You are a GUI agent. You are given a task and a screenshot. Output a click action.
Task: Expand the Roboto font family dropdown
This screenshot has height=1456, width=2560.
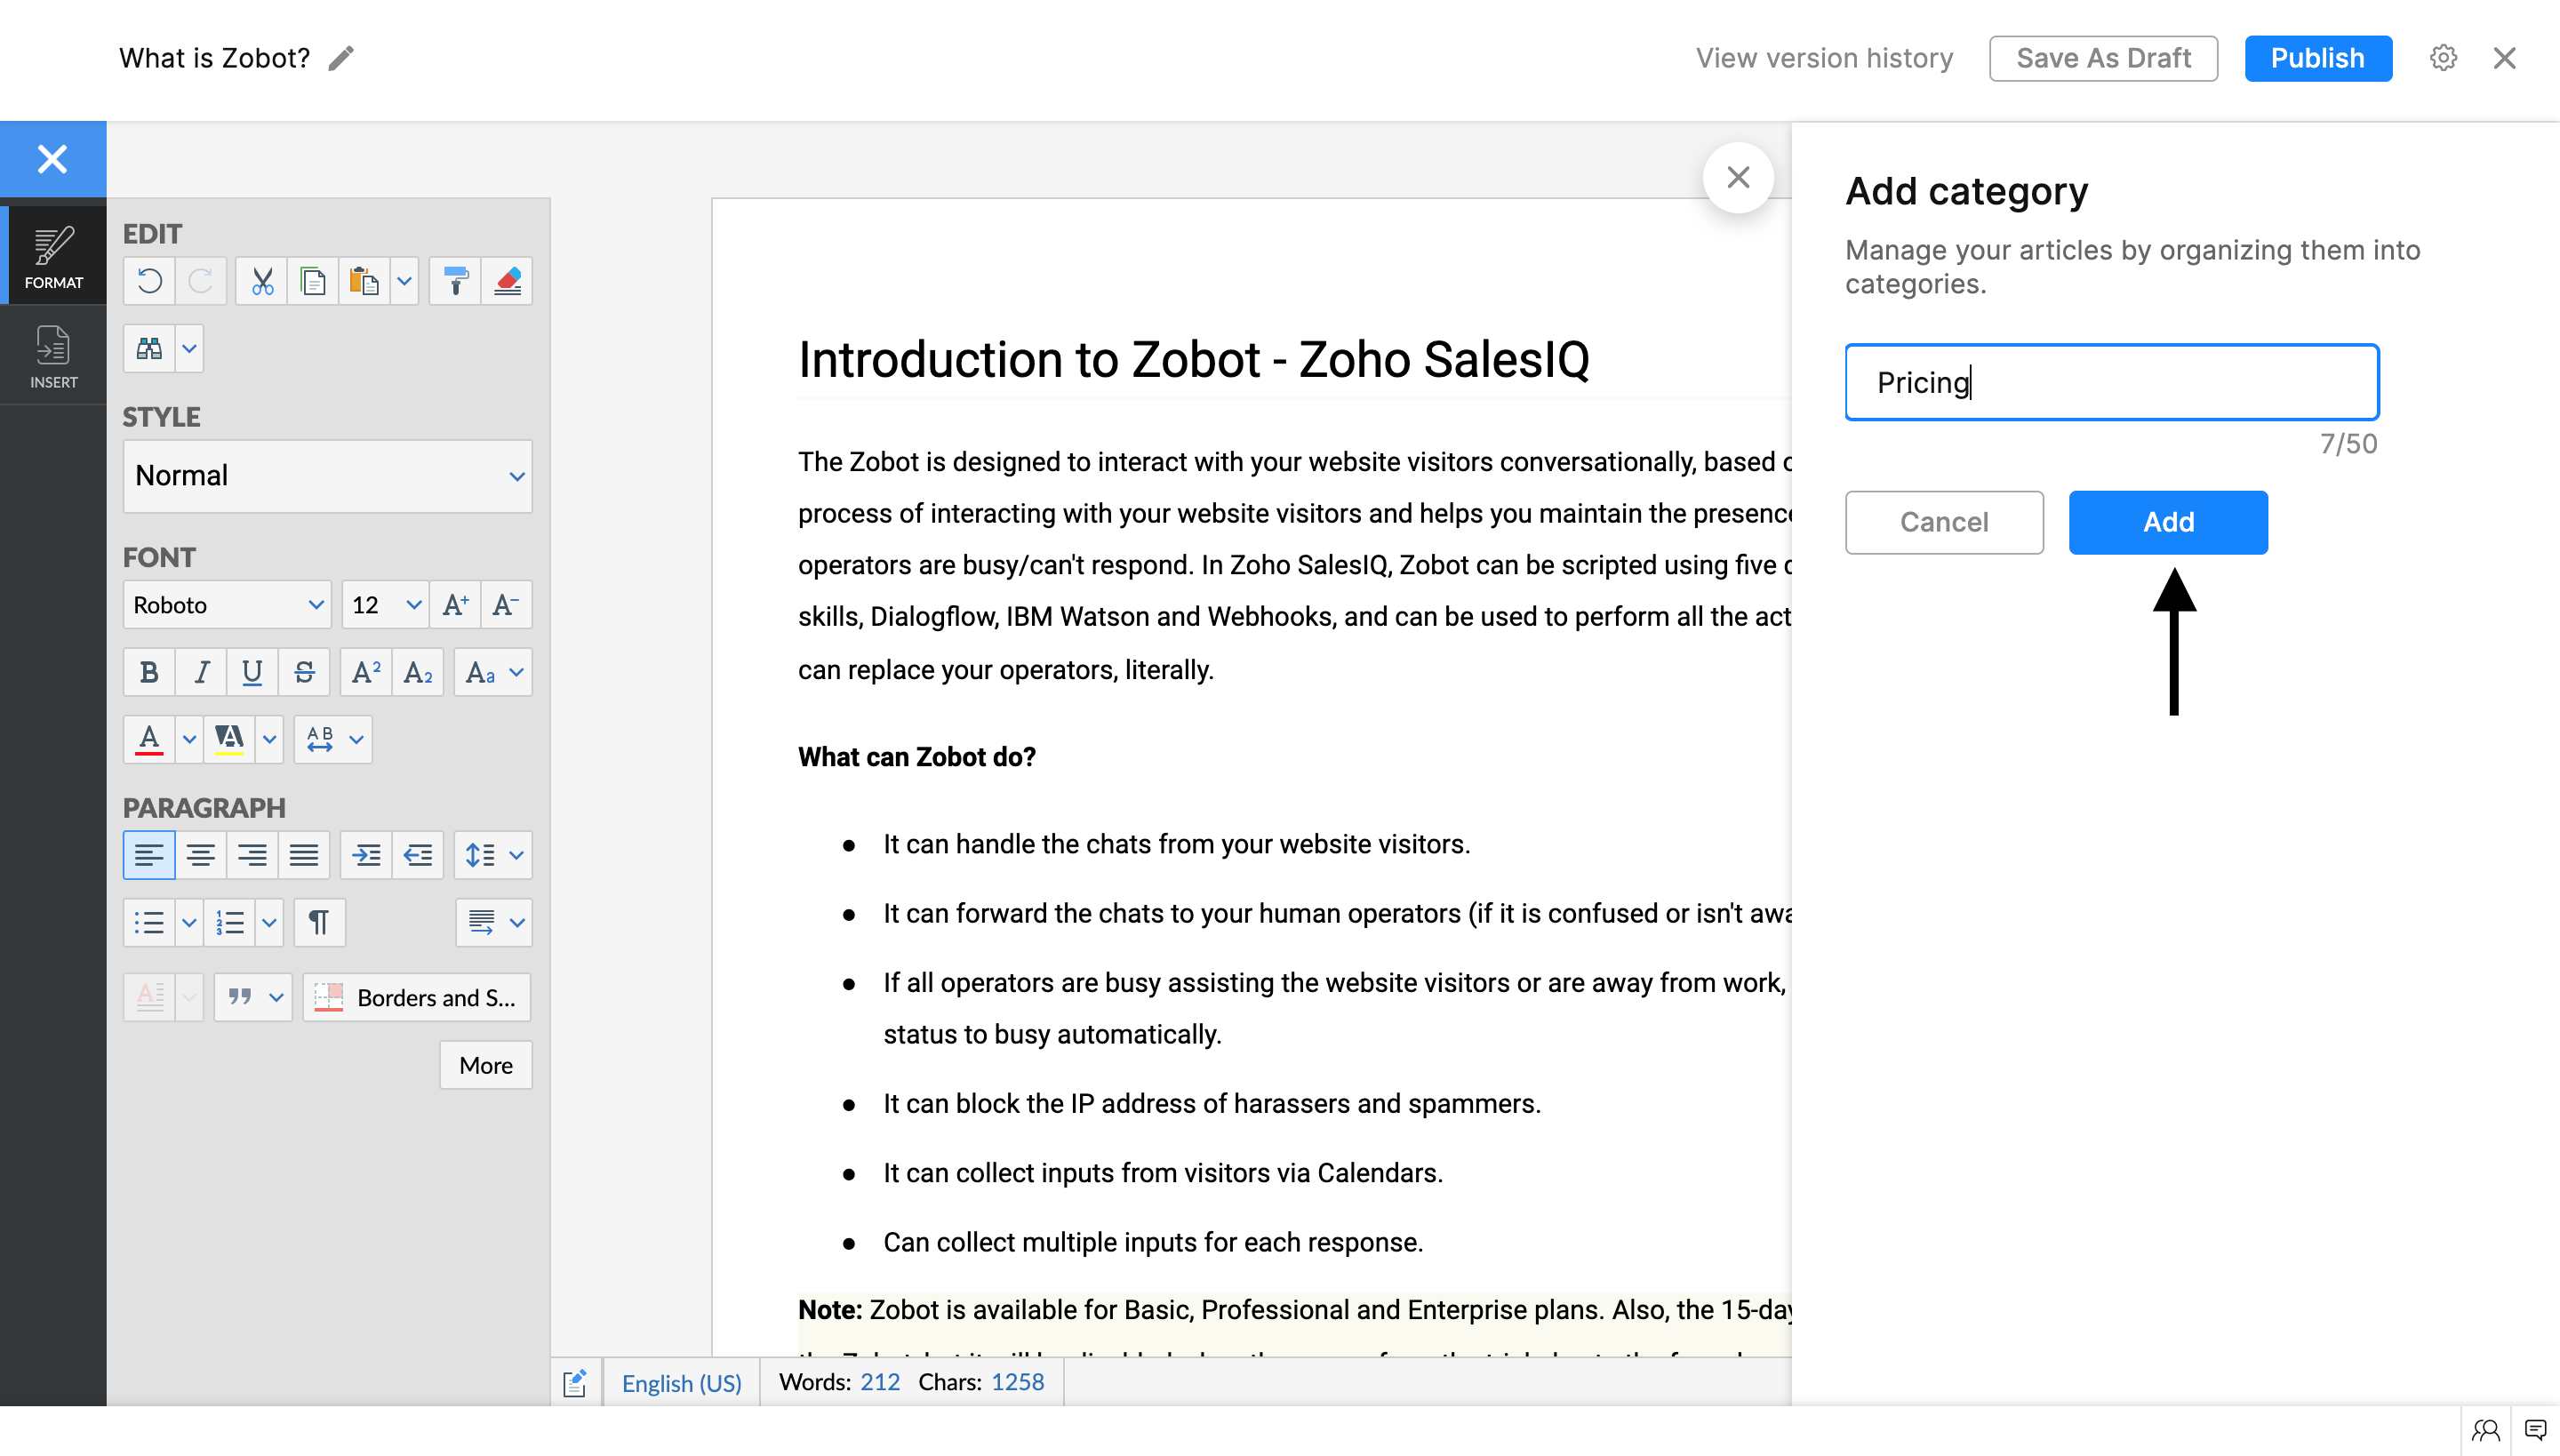point(227,605)
